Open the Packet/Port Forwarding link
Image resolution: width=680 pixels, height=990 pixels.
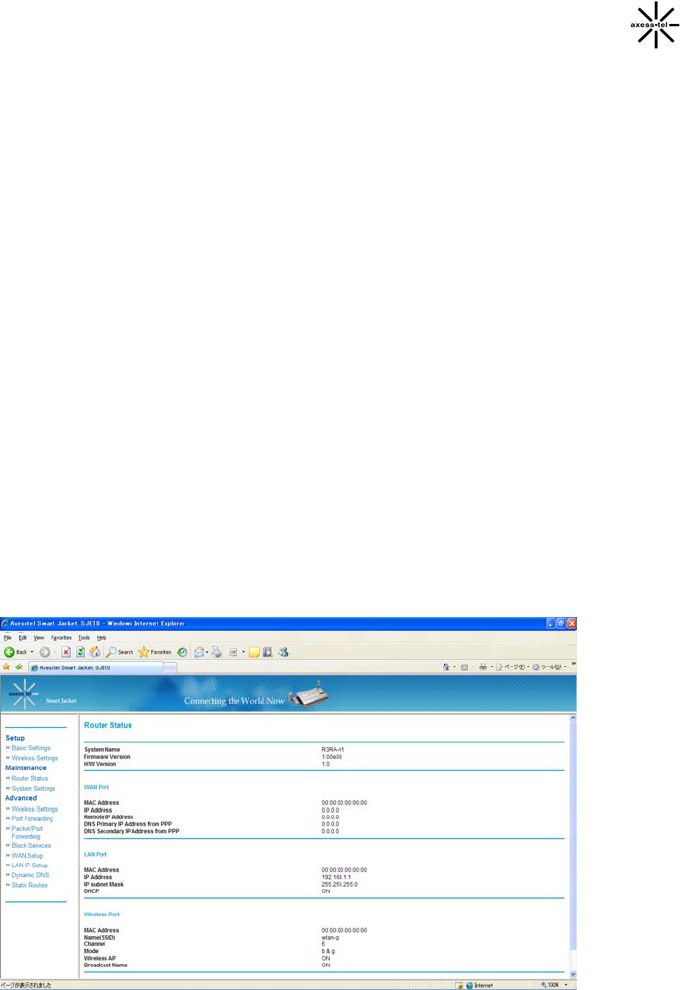tap(27, 832)
